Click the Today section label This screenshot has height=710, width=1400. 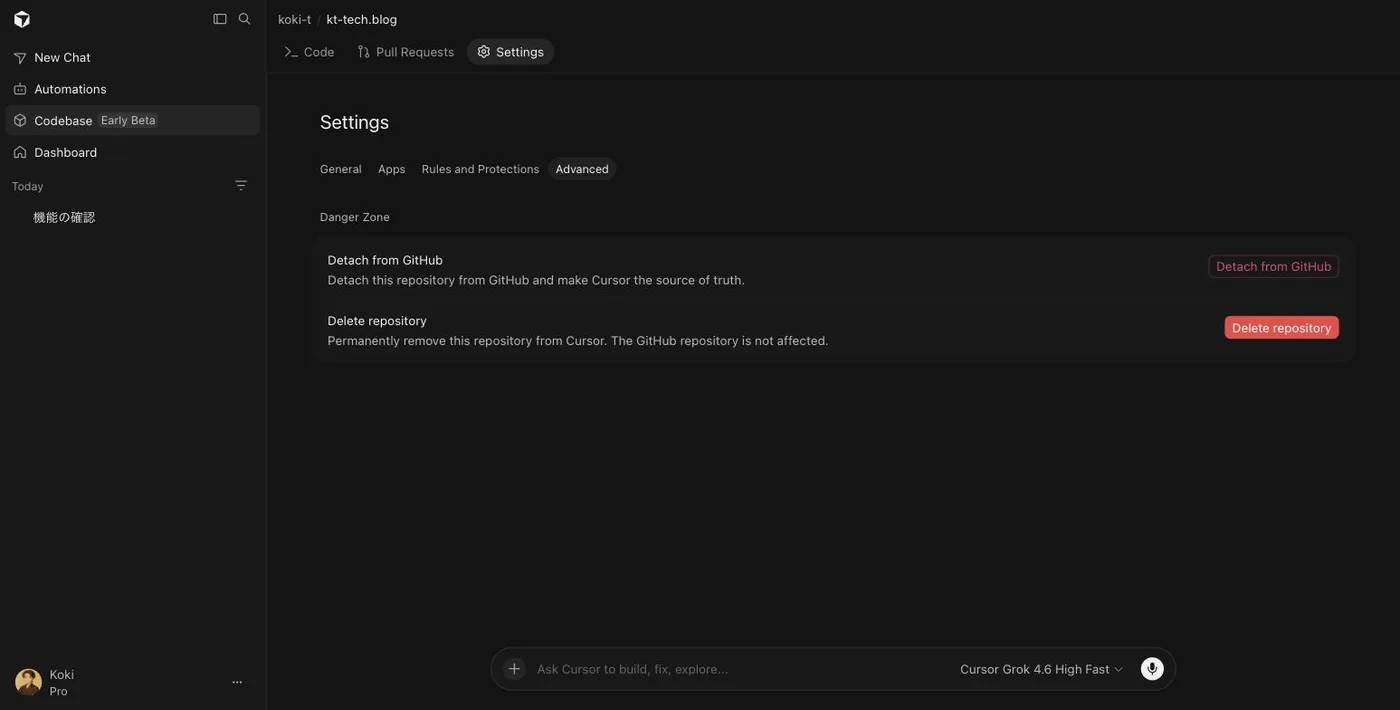coord(28,186)
